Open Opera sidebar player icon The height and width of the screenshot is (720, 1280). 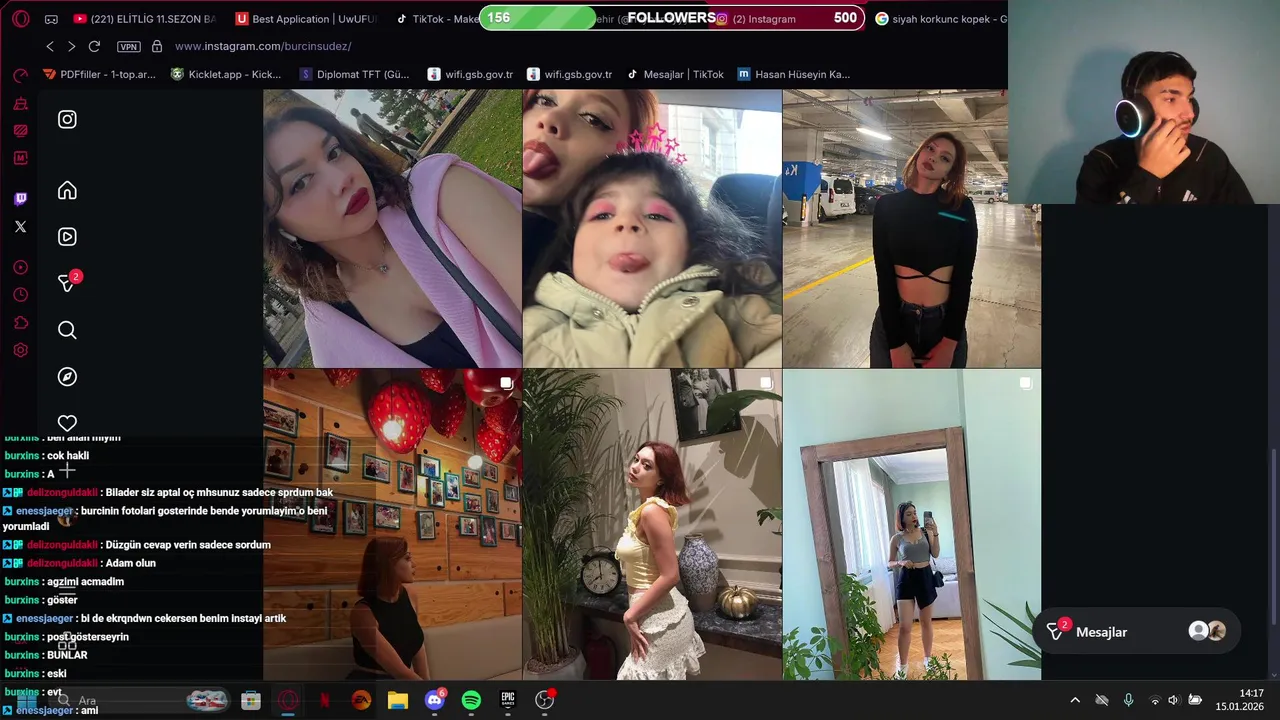pyautogui.click(x=20, y=268)
